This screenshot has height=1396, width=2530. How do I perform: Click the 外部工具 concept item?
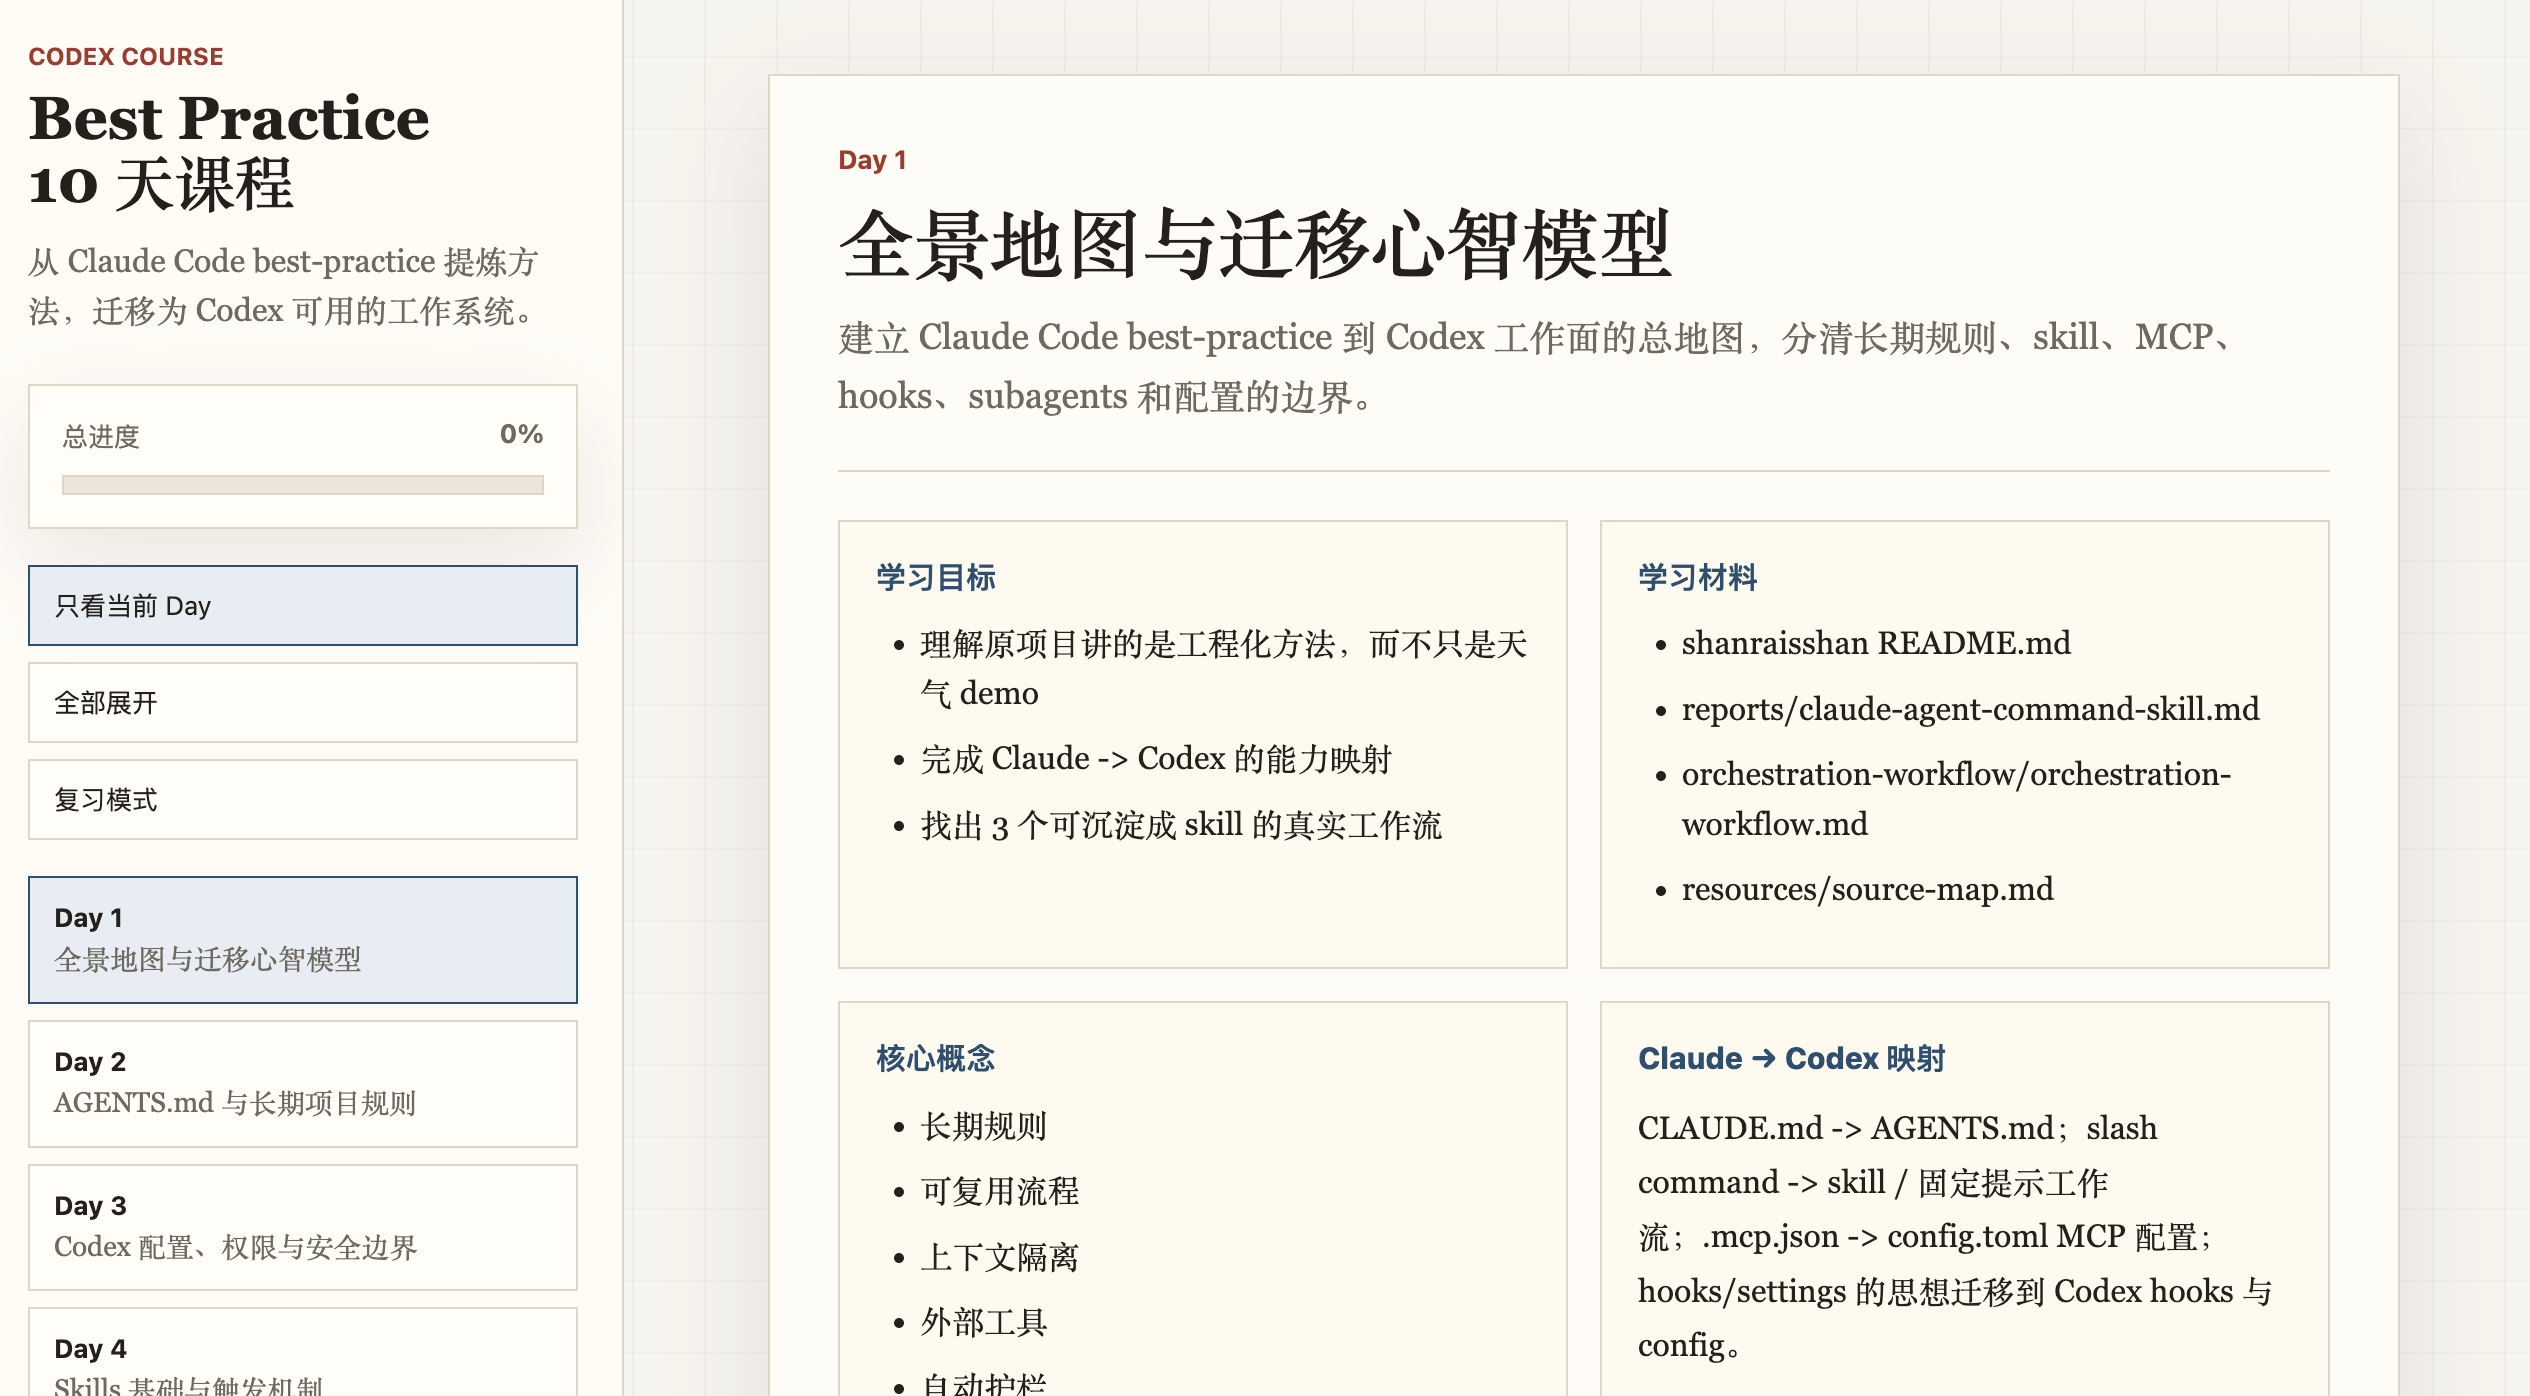(983, 1322)
